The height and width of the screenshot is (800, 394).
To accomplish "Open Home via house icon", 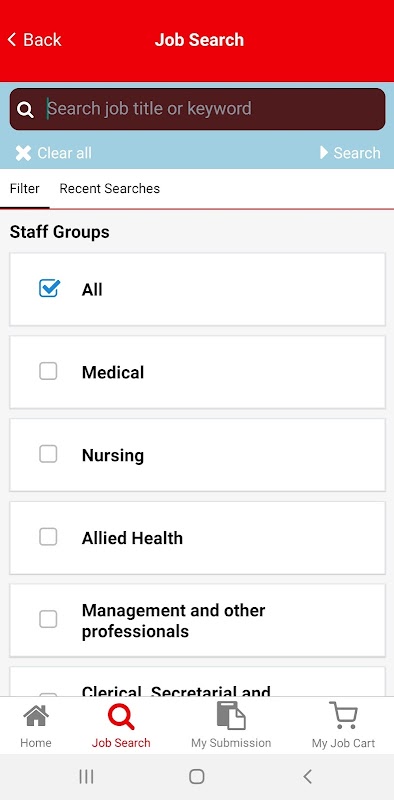I will (x=36, y=715).
